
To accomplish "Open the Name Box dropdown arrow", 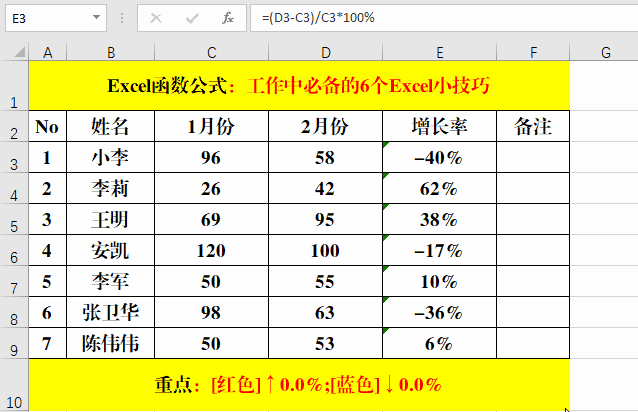I will tap(96, 17).
